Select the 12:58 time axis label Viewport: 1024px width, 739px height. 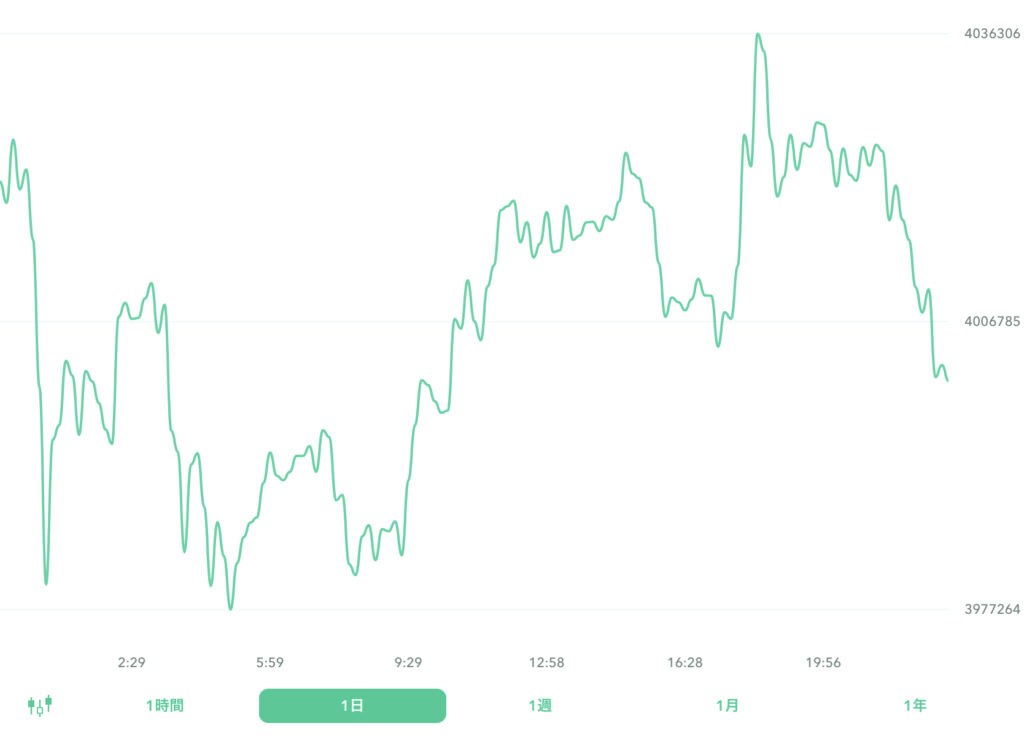[547, 662]
